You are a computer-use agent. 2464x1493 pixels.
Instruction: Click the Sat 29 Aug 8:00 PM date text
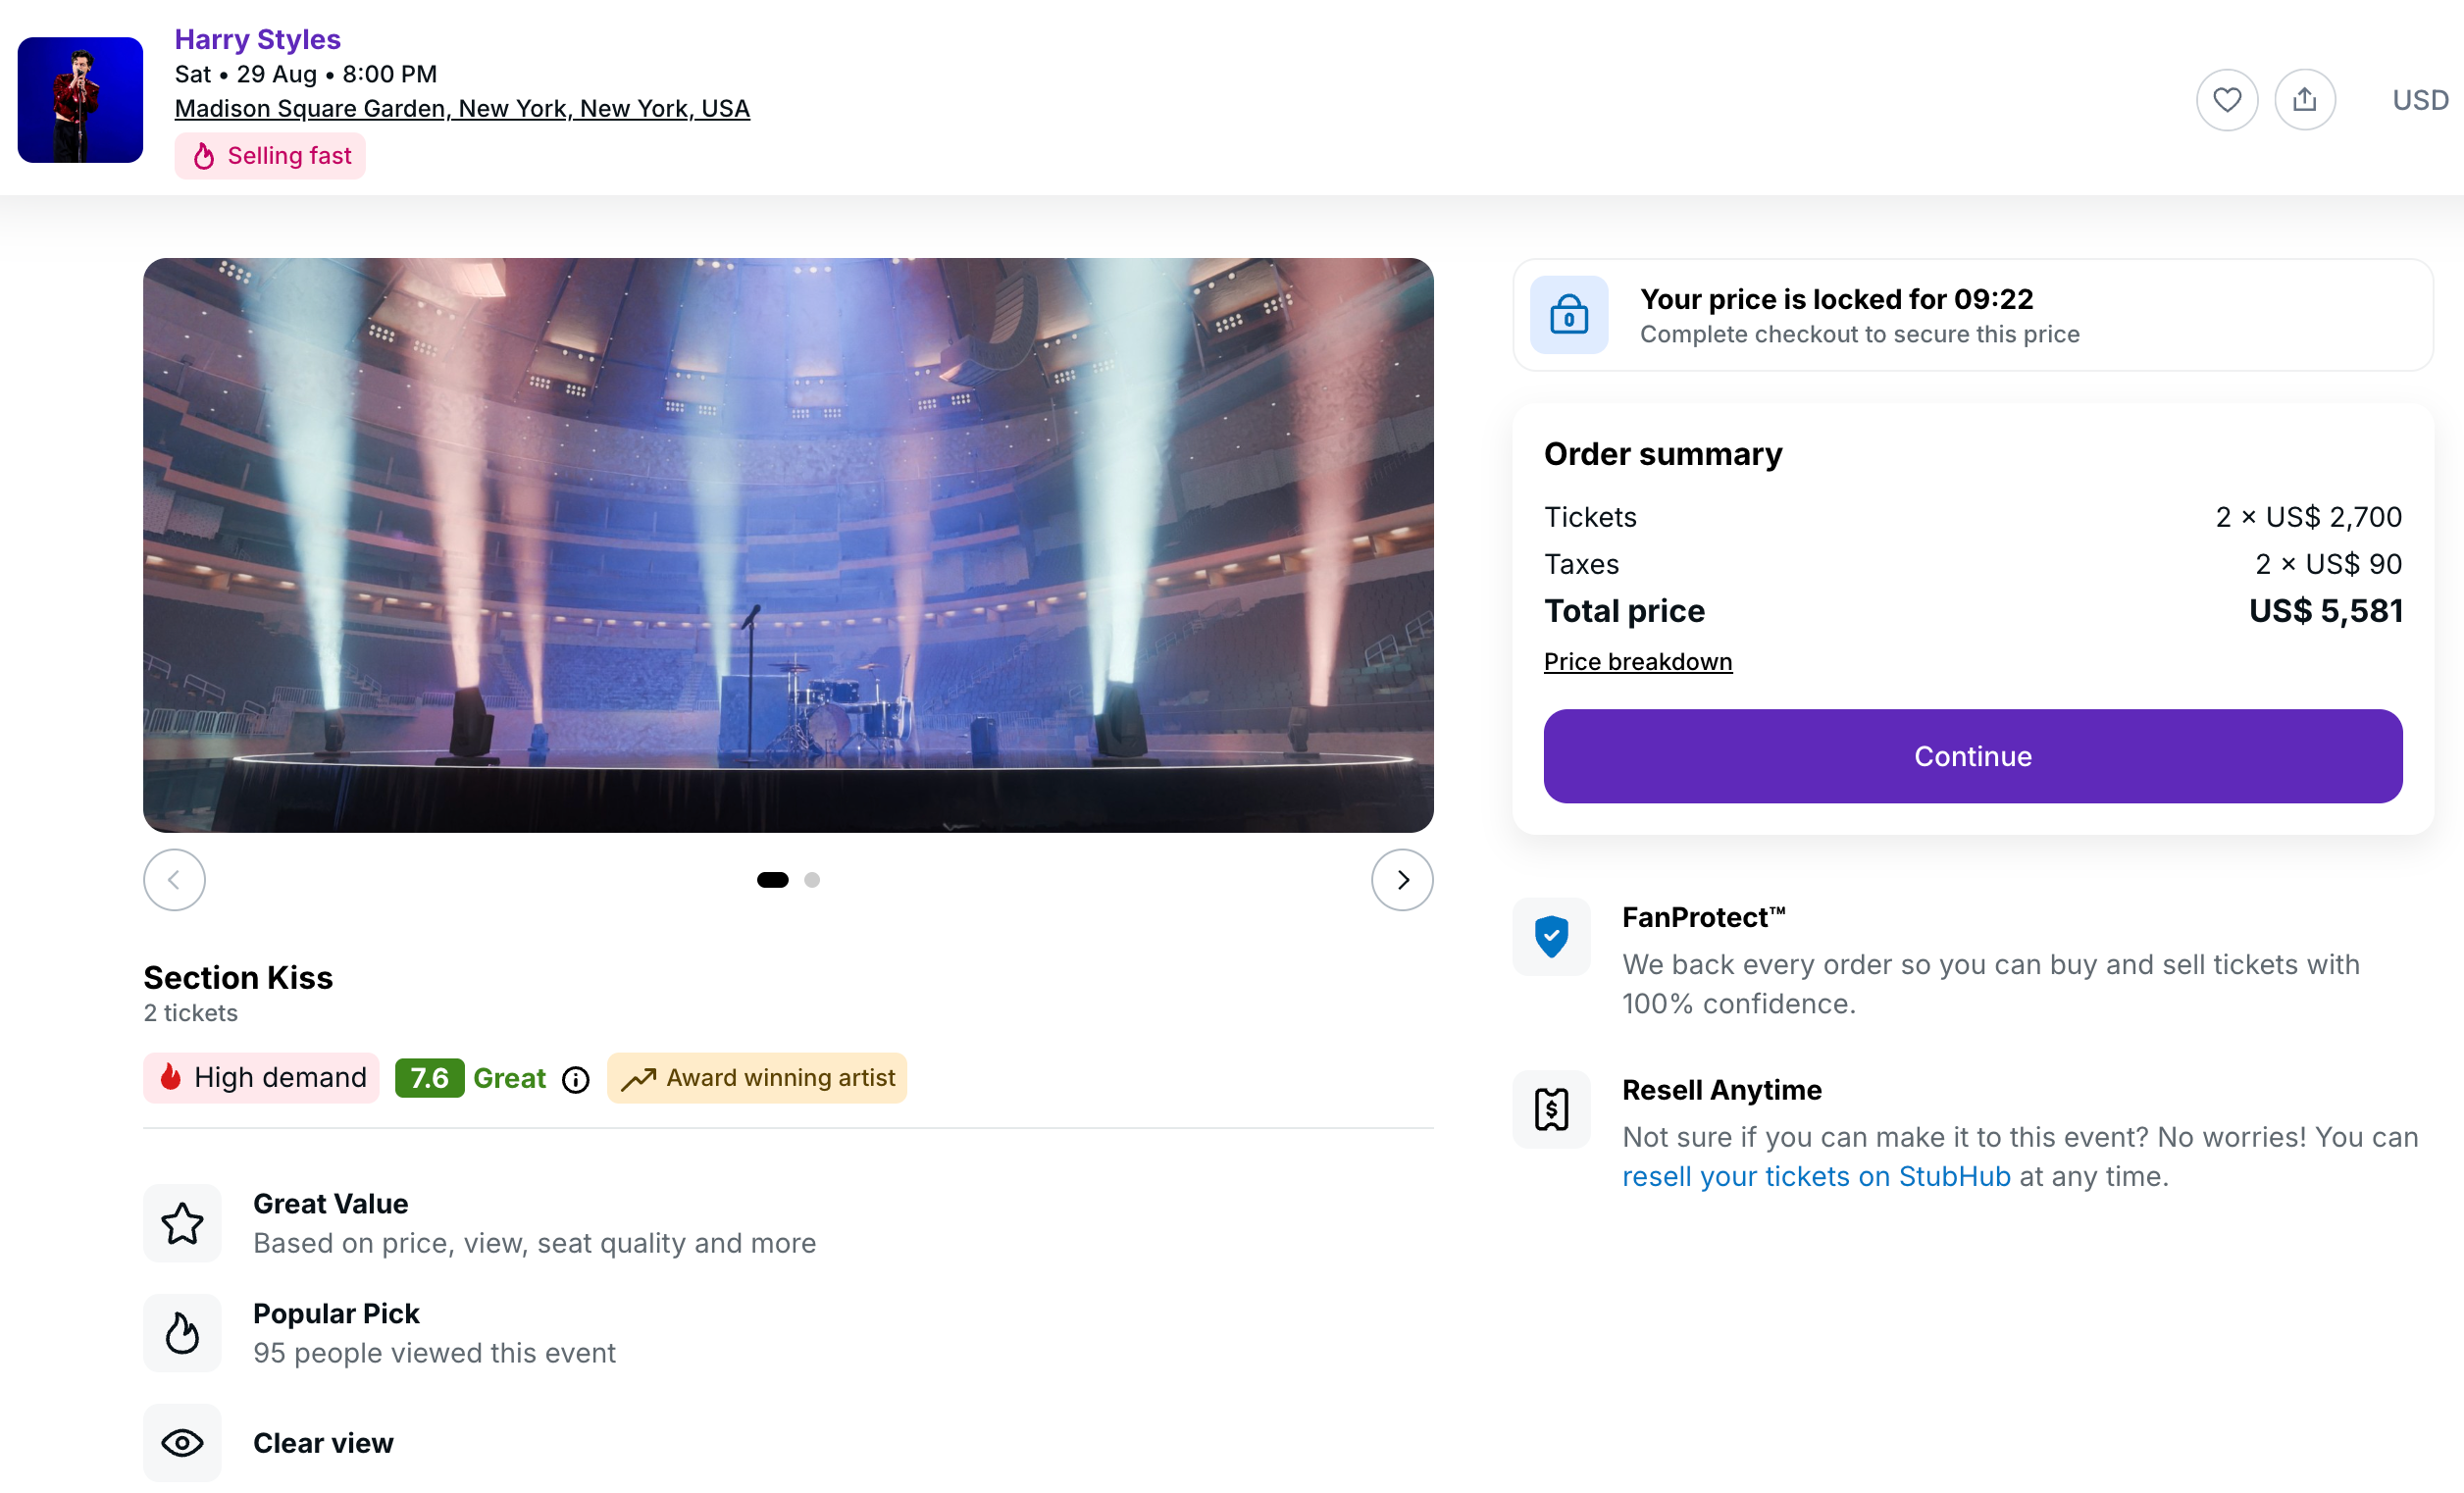(306, 74)
